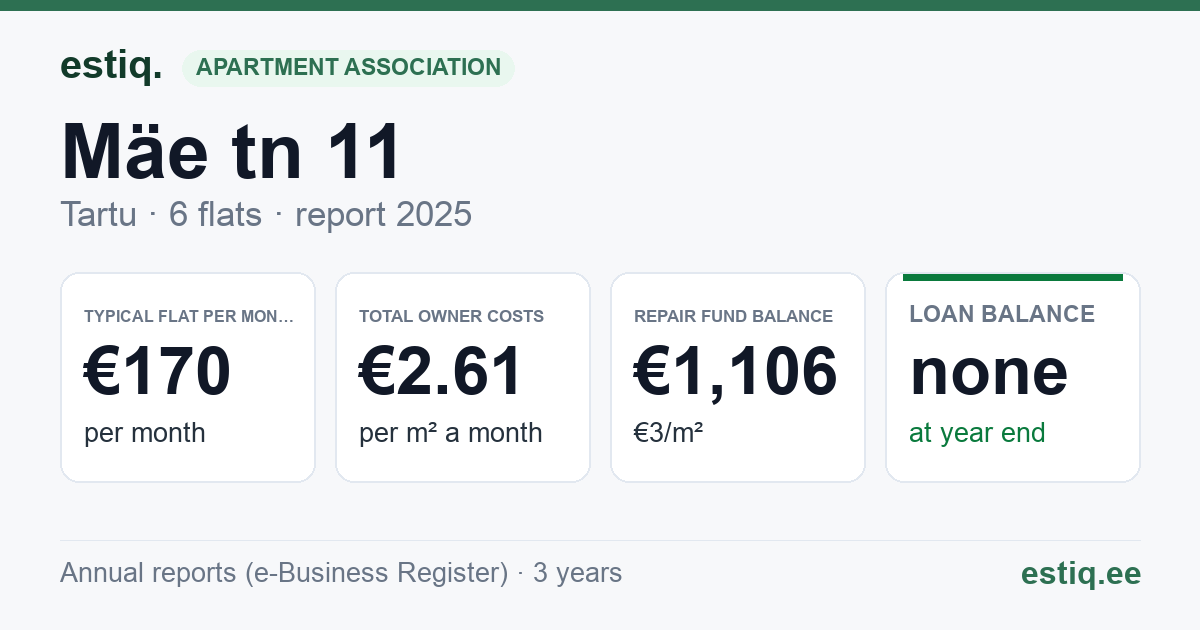Open the Repair fund balance card
1200x630 pixels.
[738, 377]
